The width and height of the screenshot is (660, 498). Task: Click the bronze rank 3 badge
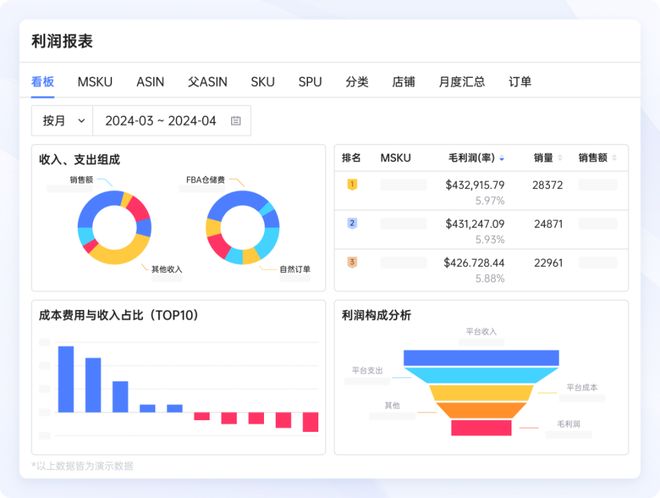[x=351, y=262]
